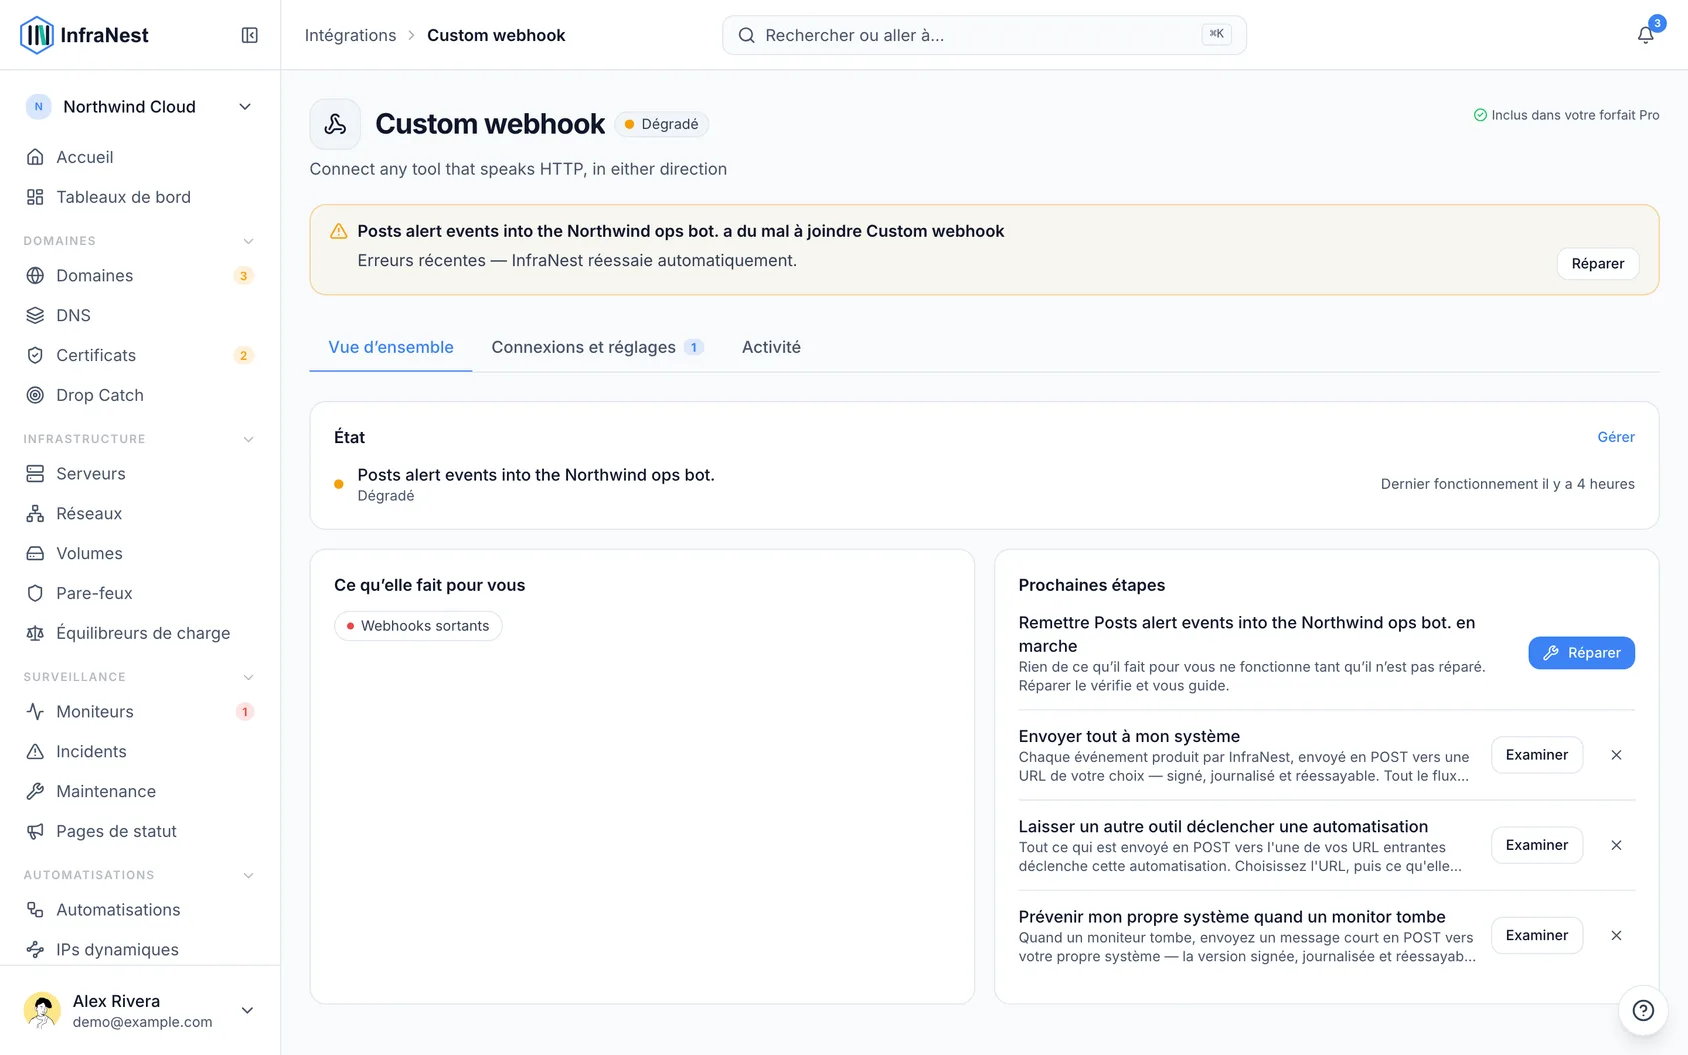1688x1055 pixels.
Task: Collapse the sidebar panel icon
Action: (250, 35)
